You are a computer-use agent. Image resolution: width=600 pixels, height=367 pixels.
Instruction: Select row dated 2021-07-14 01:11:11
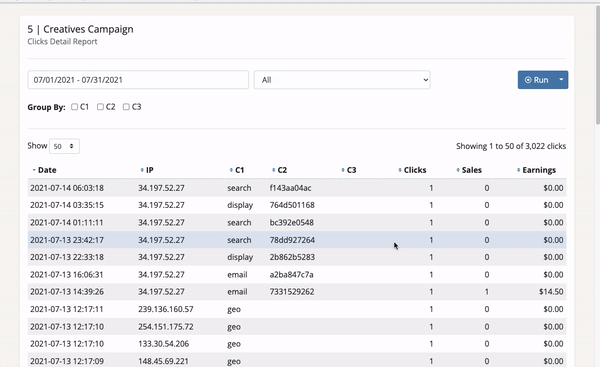coord(297,222)
